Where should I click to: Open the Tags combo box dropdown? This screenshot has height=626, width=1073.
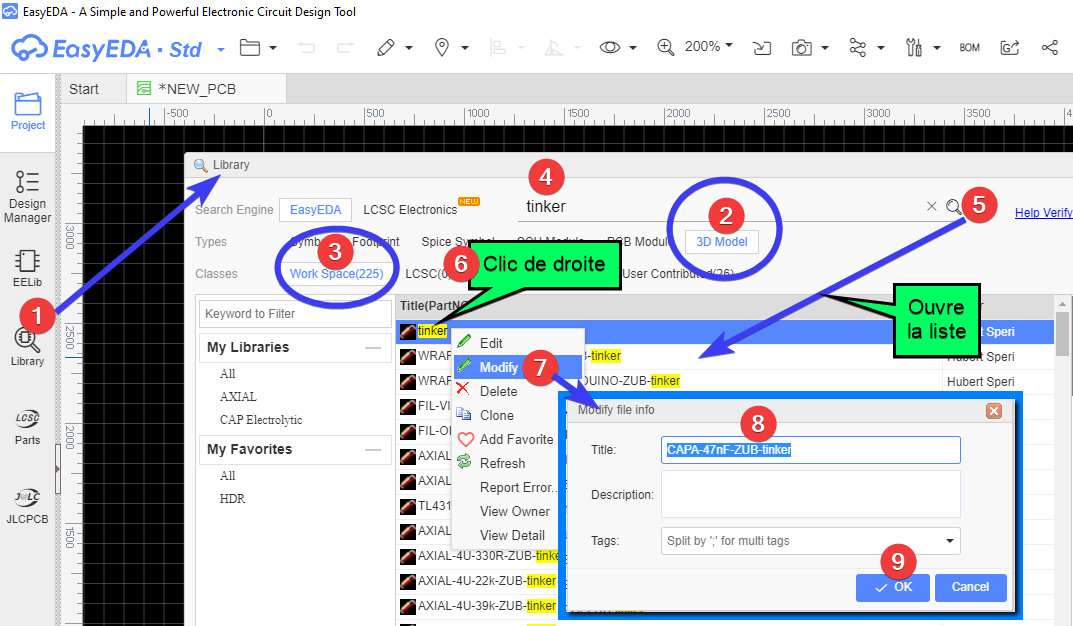click(x=949, y=540)
